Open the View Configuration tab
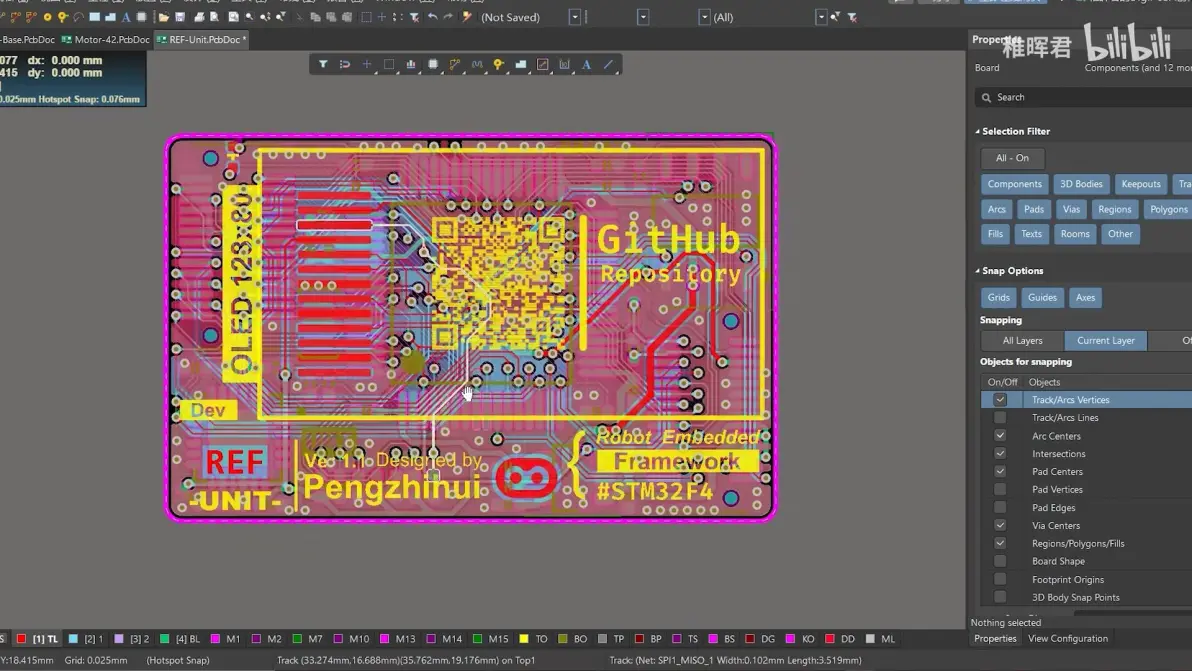This screenshot has width=1192, height=671. [x=1067, y=638]
